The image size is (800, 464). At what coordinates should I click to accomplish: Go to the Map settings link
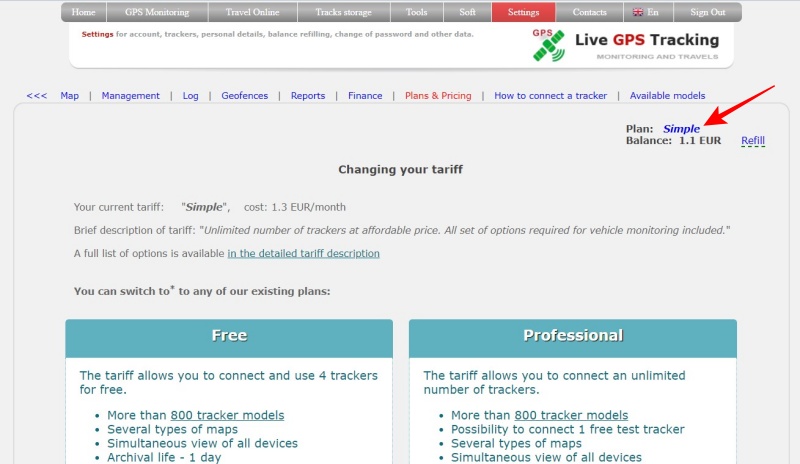click(x=69, y=96)
